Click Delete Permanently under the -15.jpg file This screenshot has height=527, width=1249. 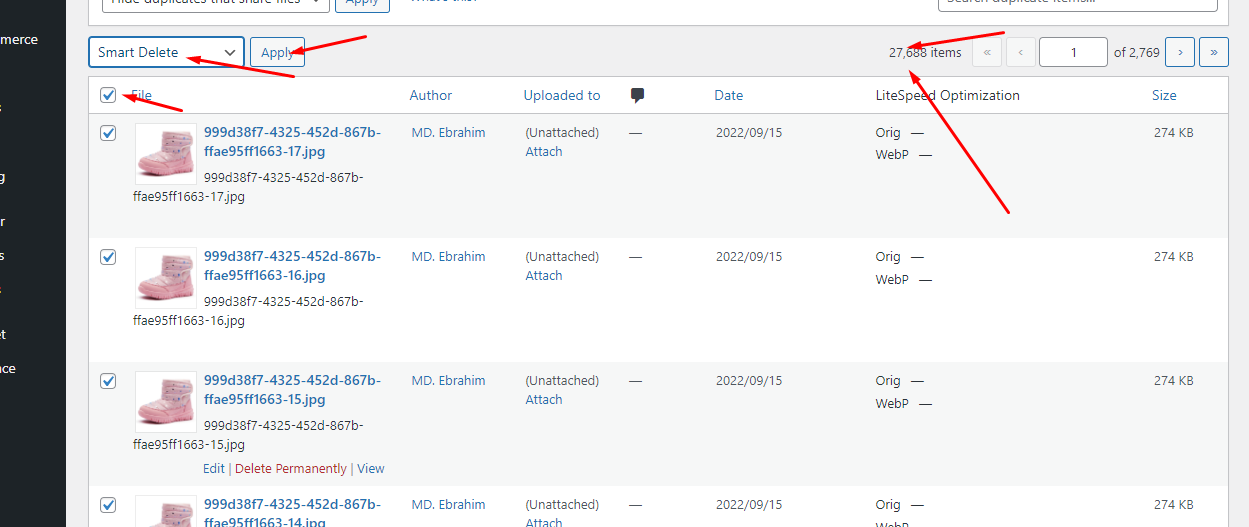tap(291, 468)
